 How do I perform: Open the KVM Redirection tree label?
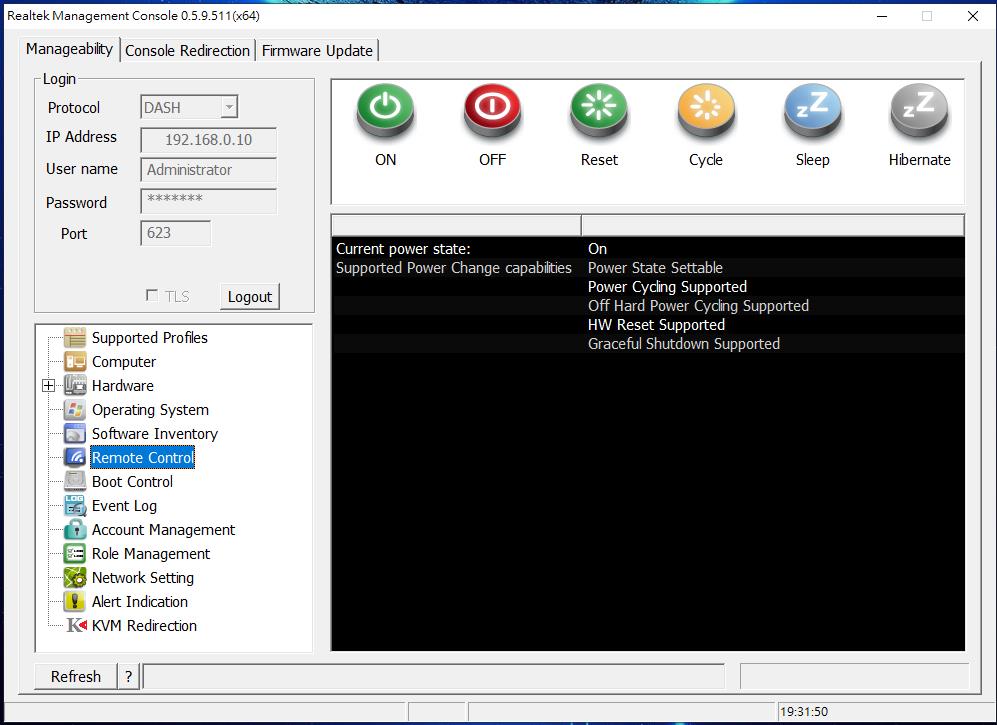click(x=144, y=626)
